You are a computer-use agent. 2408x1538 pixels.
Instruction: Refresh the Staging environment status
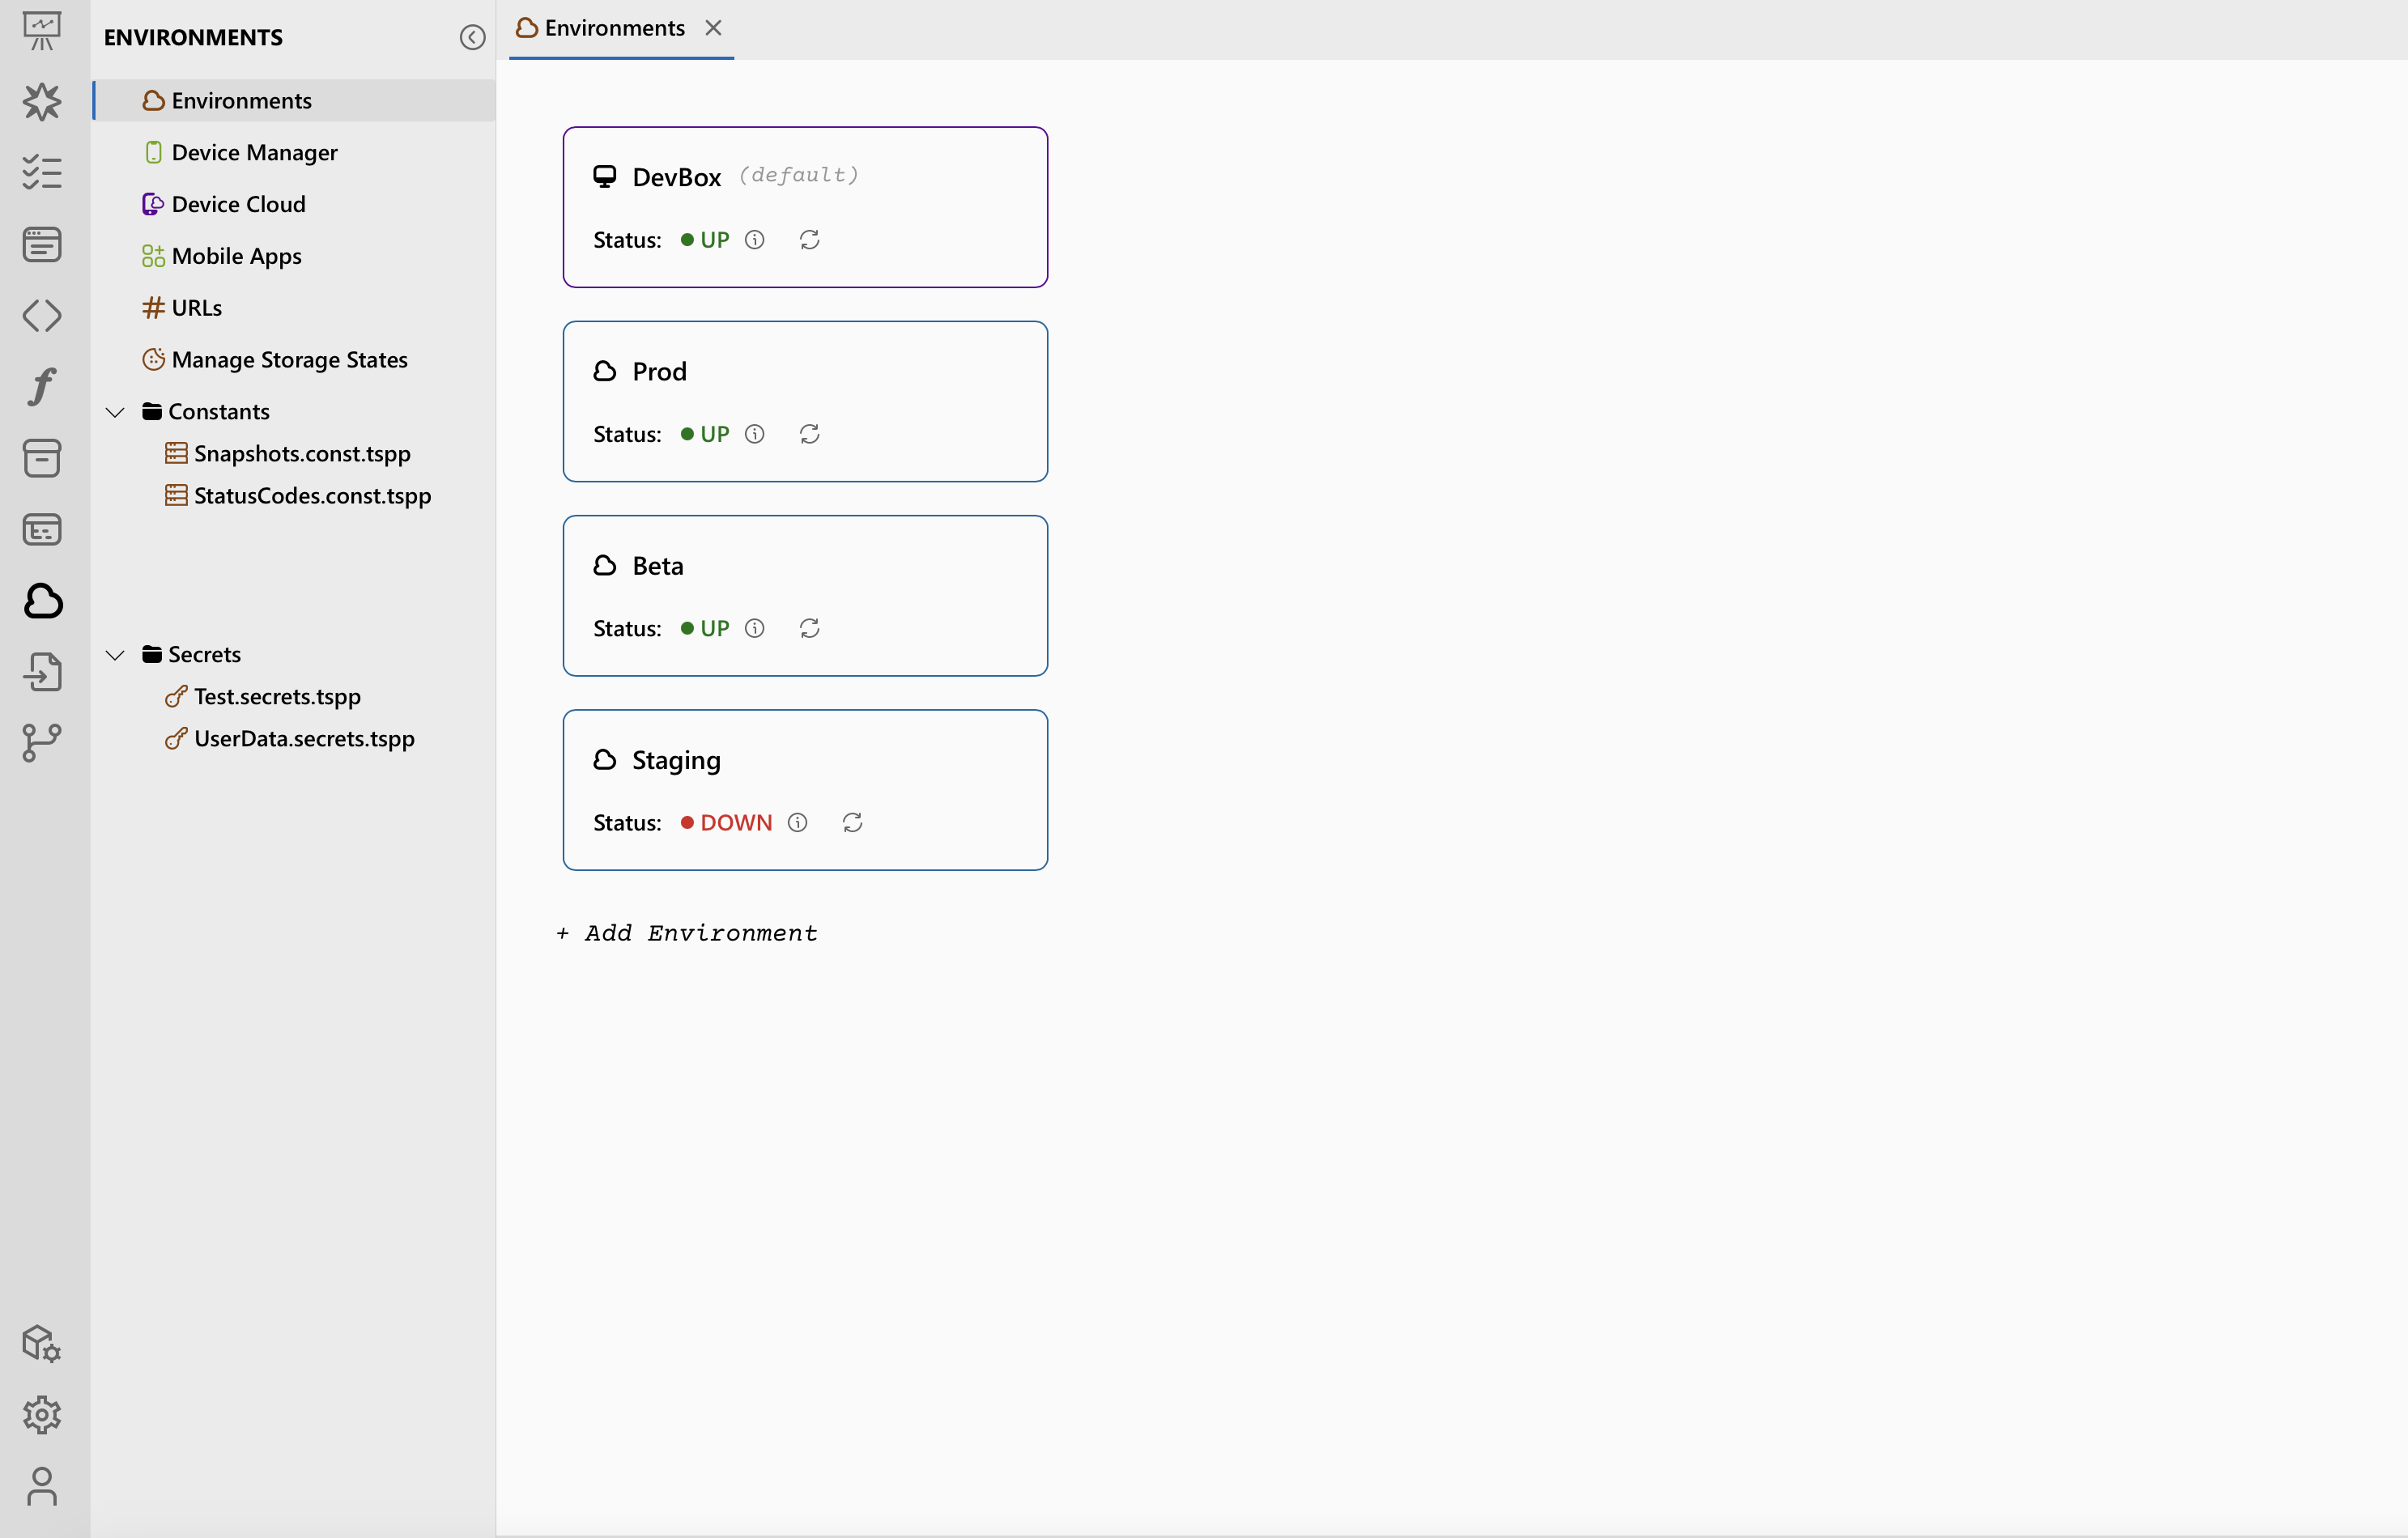click(851, 821)
